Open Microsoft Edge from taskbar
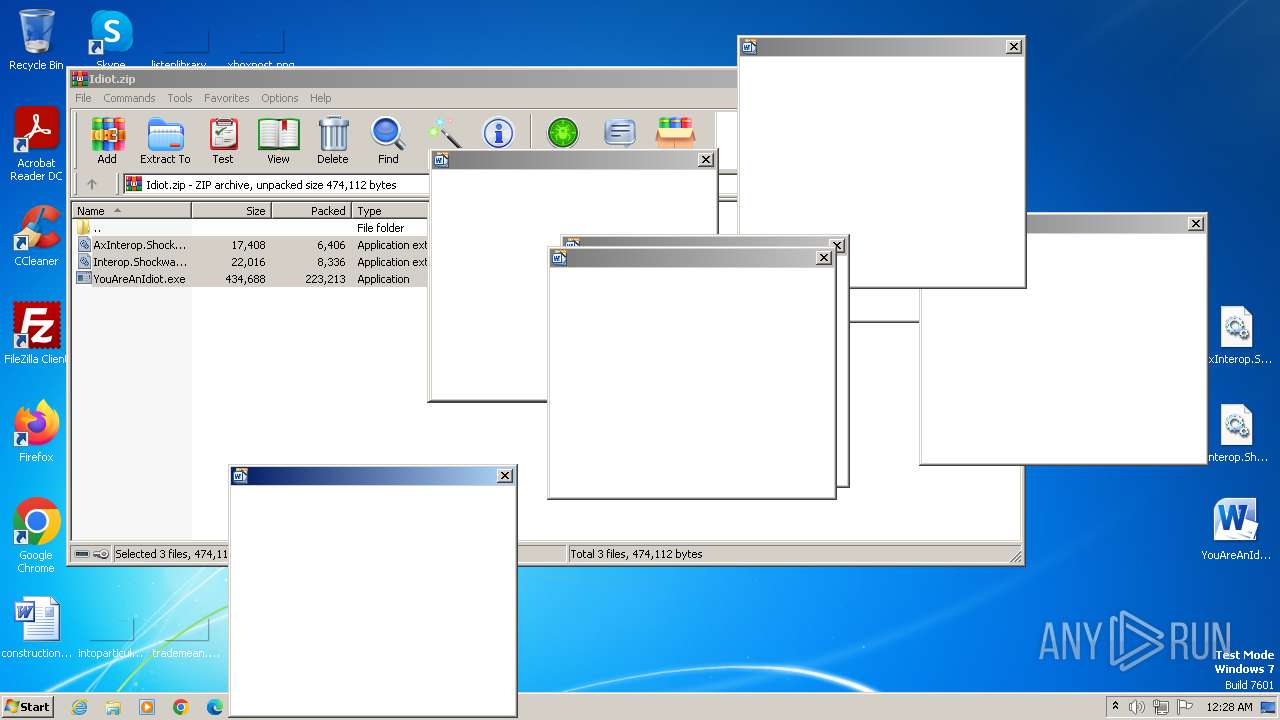The width and height of the screenshot is (1280, 720). pyautogui.click(x=215, y=707)
